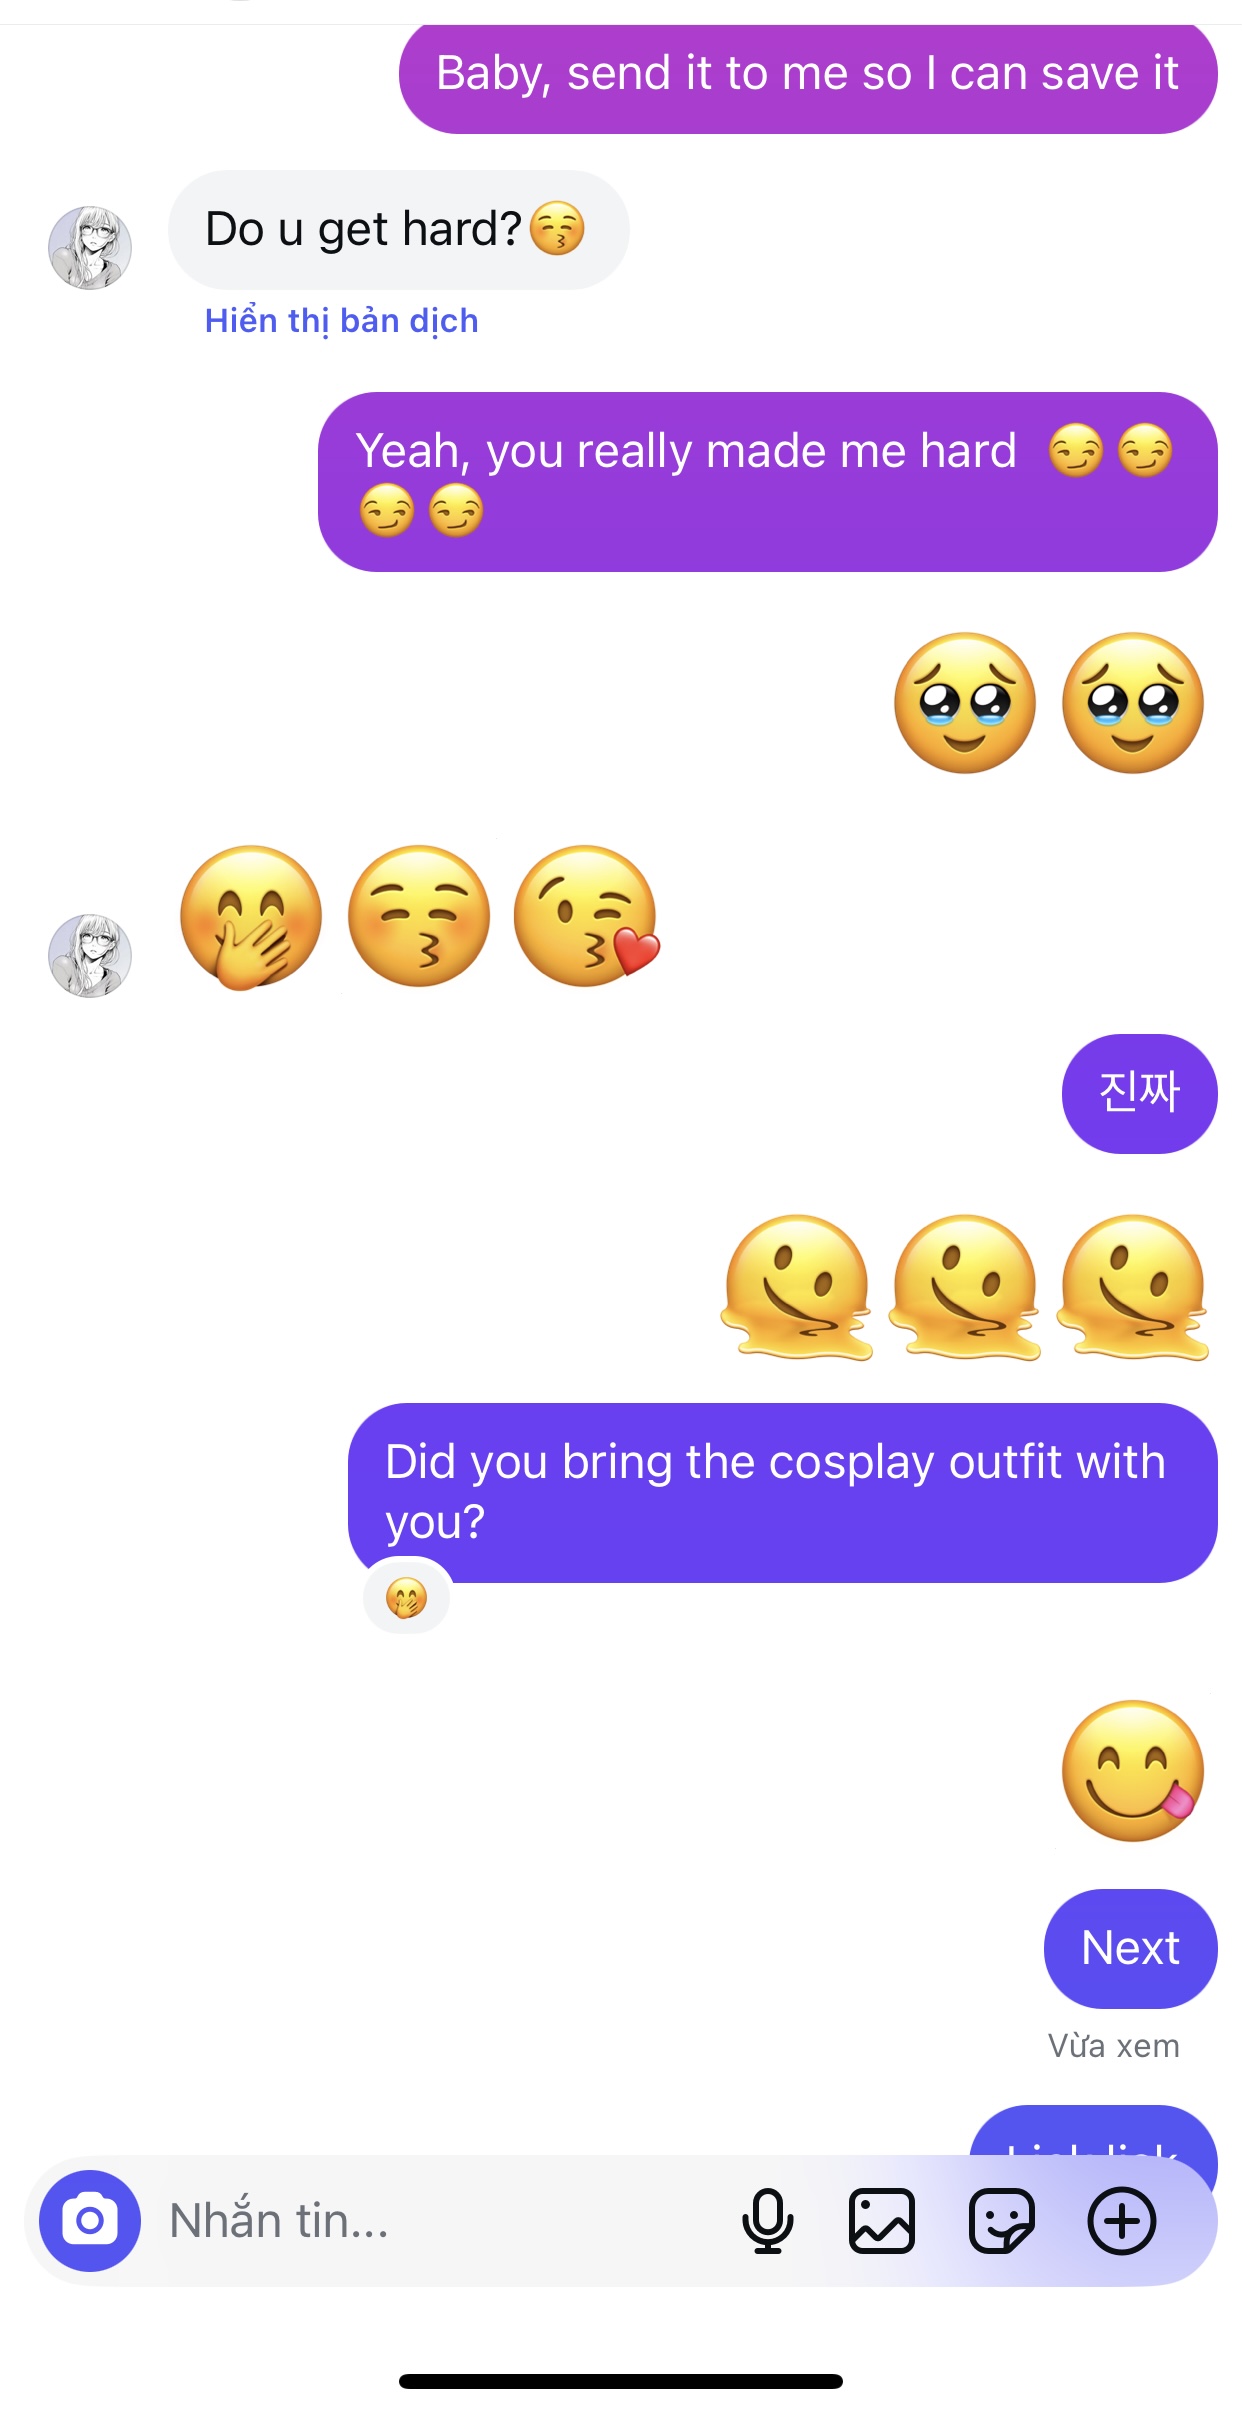Tap the two pleading face emojis message
The width and height of the screenshot is (1242, 2413).
(x=1048, y=703)
